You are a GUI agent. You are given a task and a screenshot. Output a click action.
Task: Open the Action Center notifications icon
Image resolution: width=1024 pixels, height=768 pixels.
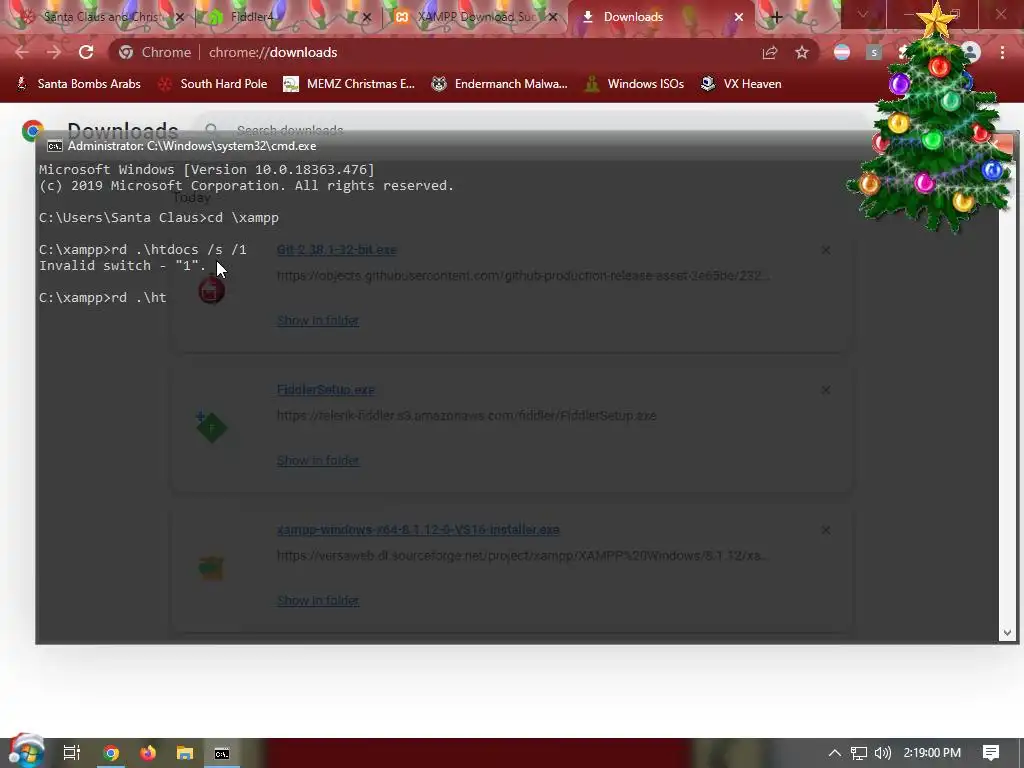click(991, 753)
